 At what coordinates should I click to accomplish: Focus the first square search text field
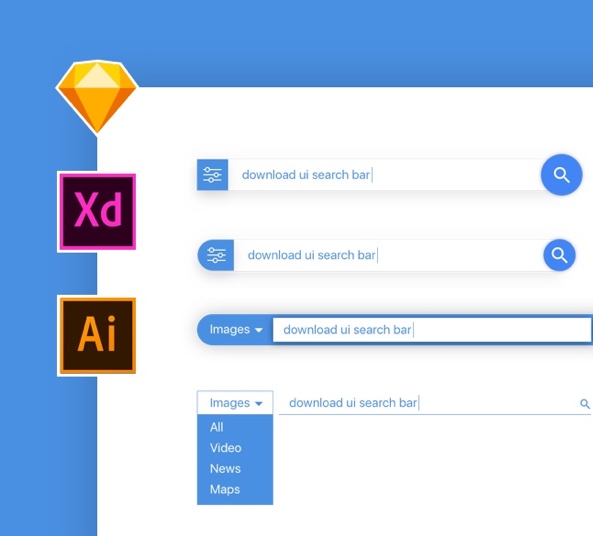[x=384, y=175]
